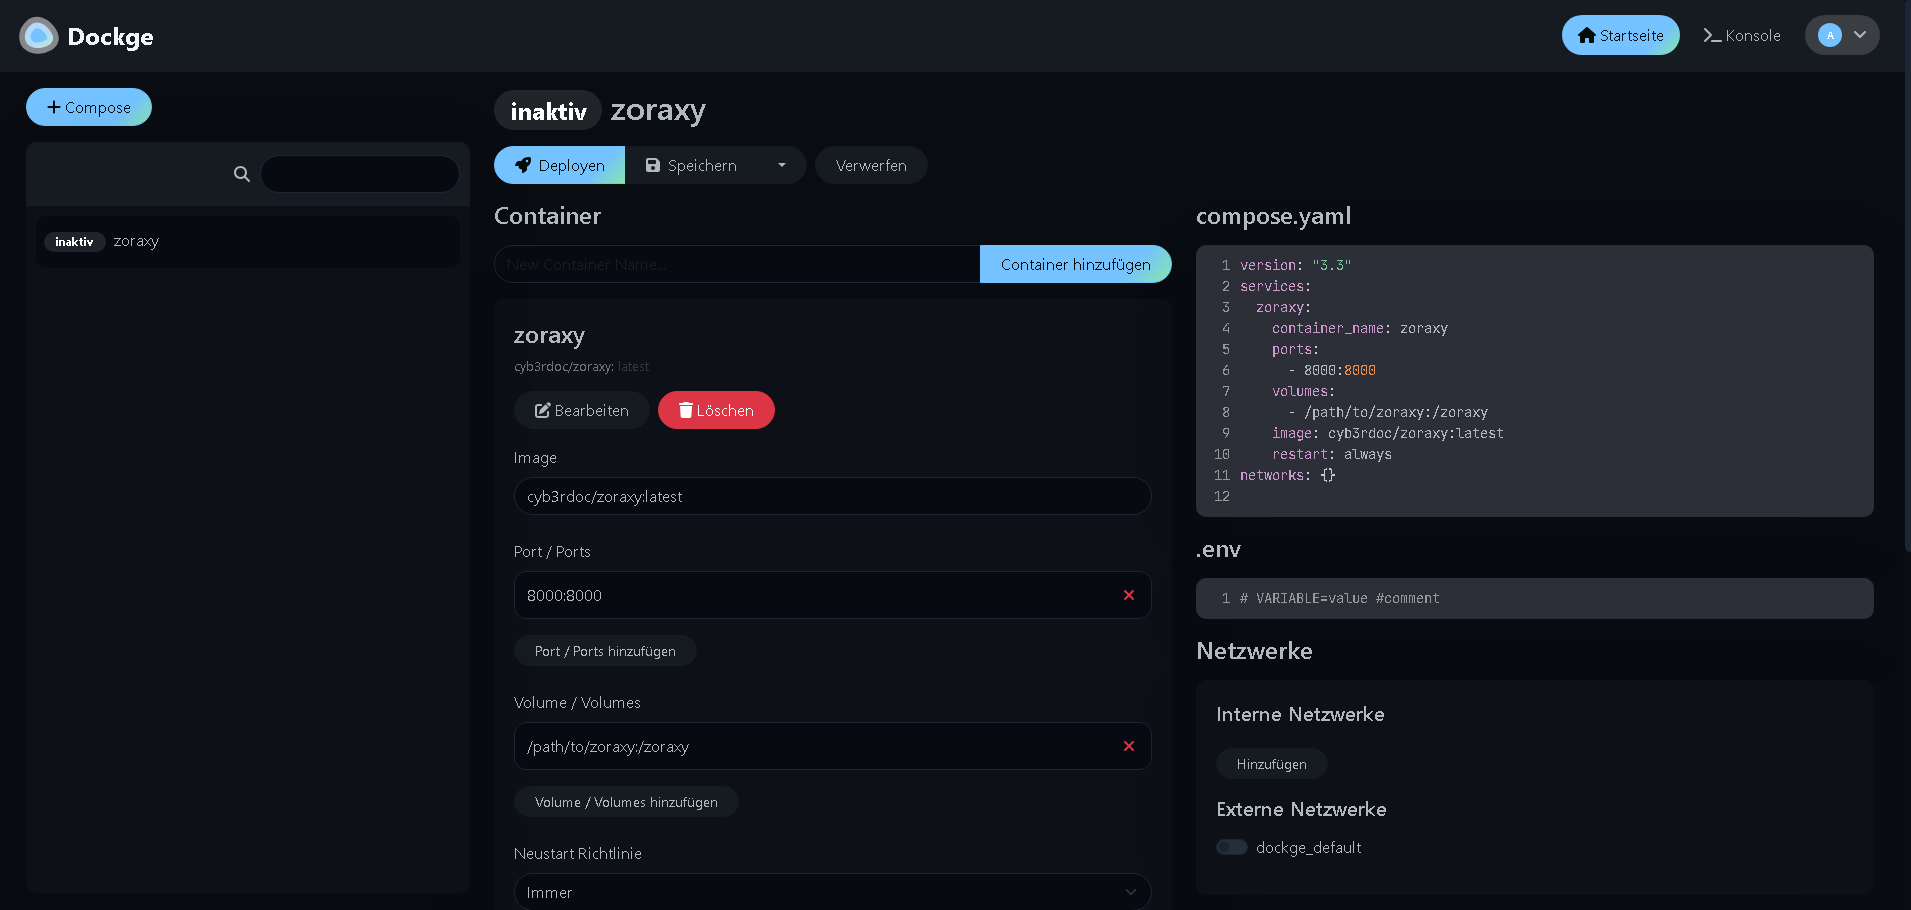This screenshot has width=1911, height=910.
Task: Click the inaktiv status badge header
Action: point(548,110)
